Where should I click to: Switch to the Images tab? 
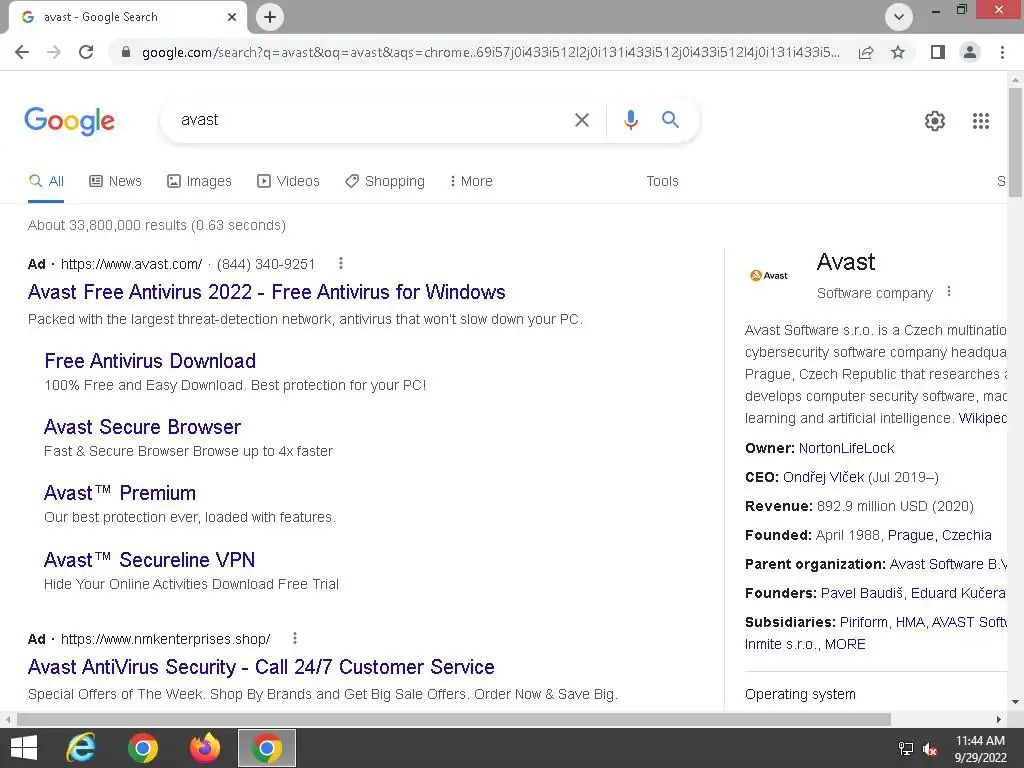pyautogui.click(x=199, y=182)
